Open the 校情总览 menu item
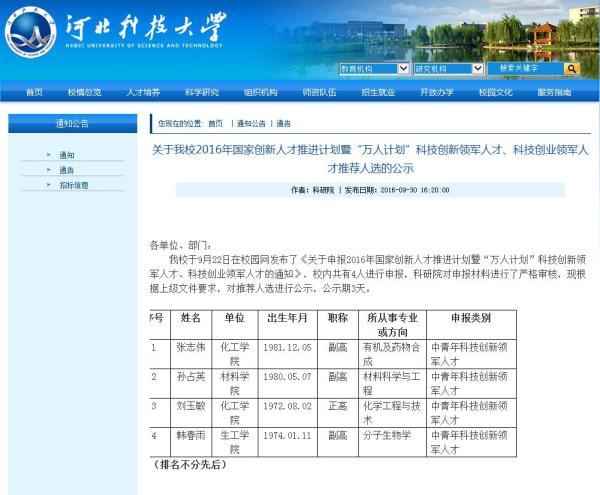 (x=85, y=92)
